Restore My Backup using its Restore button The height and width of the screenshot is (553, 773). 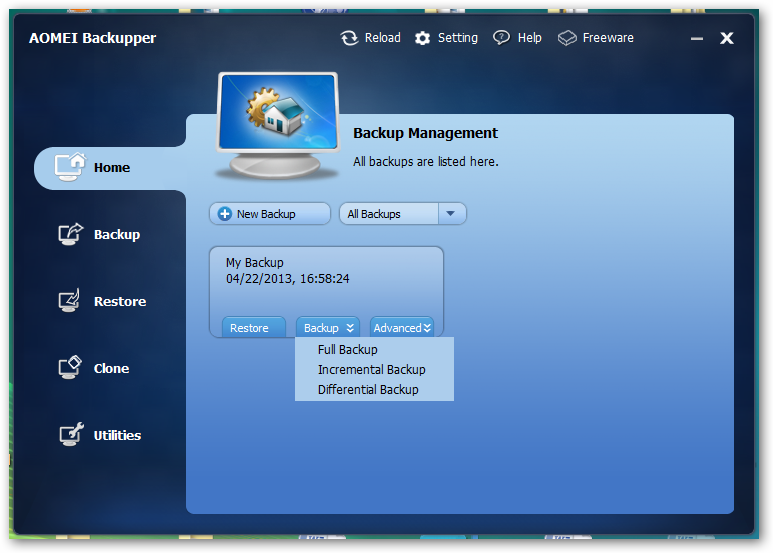pyautogui.click(x=253, y=328)
